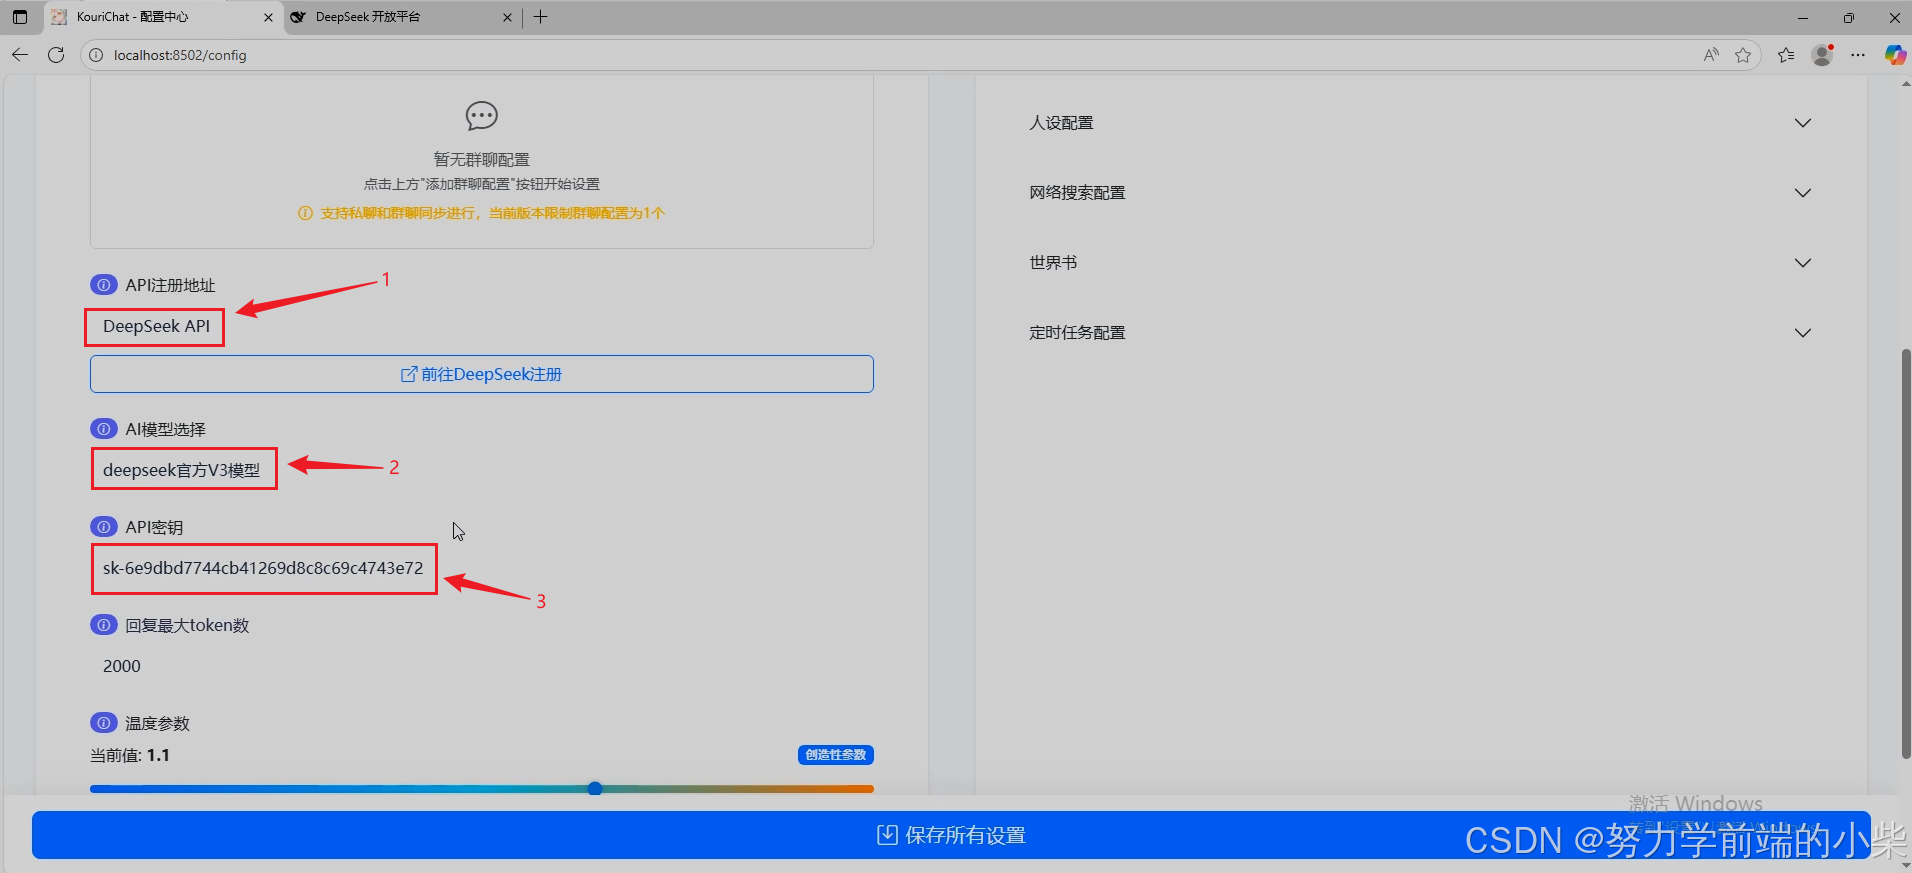Image resolution: width=1912 pixels, height=873 pixels.
Task: Open a new browser tab
Action: pos(541,17)
